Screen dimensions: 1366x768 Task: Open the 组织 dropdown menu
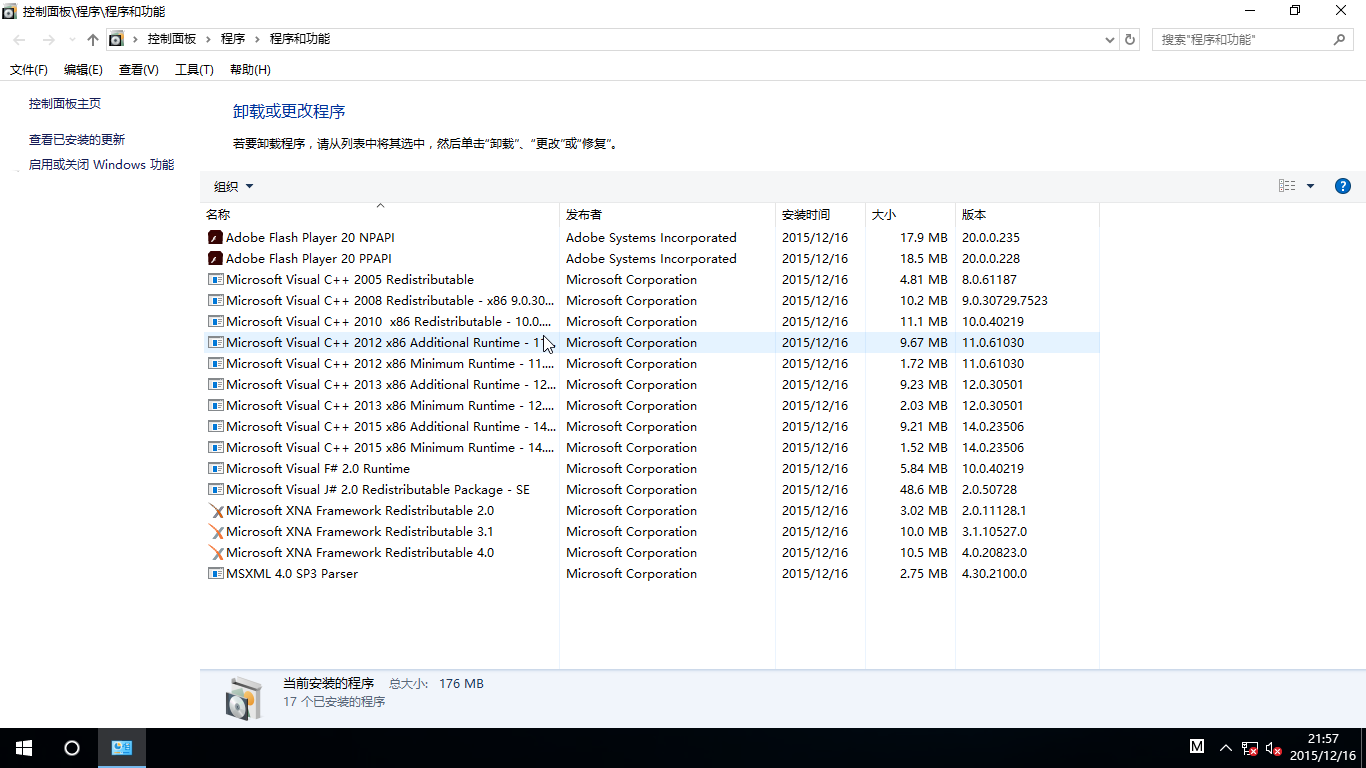point(233,185)
